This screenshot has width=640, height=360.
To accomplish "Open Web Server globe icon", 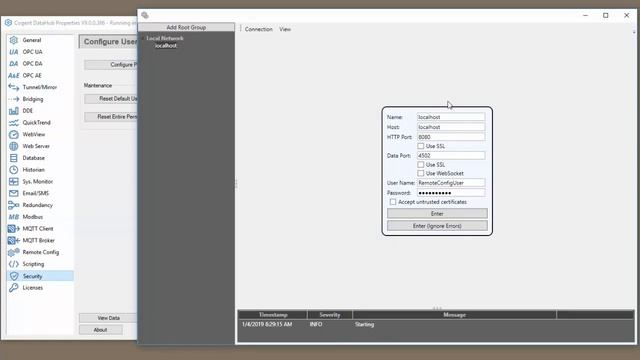I will tap(13, 146).
